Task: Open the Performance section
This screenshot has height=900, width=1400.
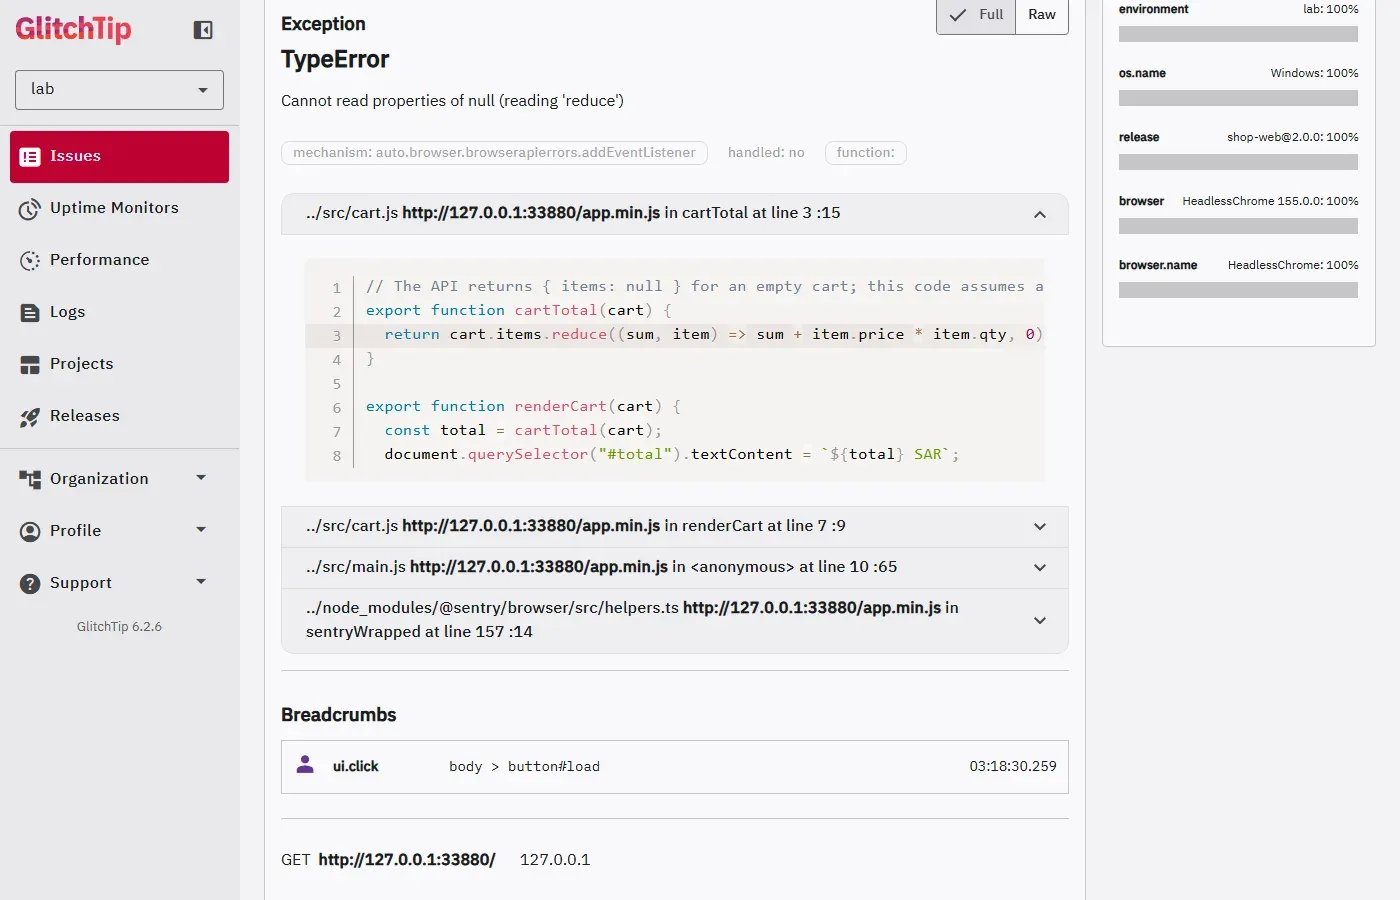Action: point(119,260)
